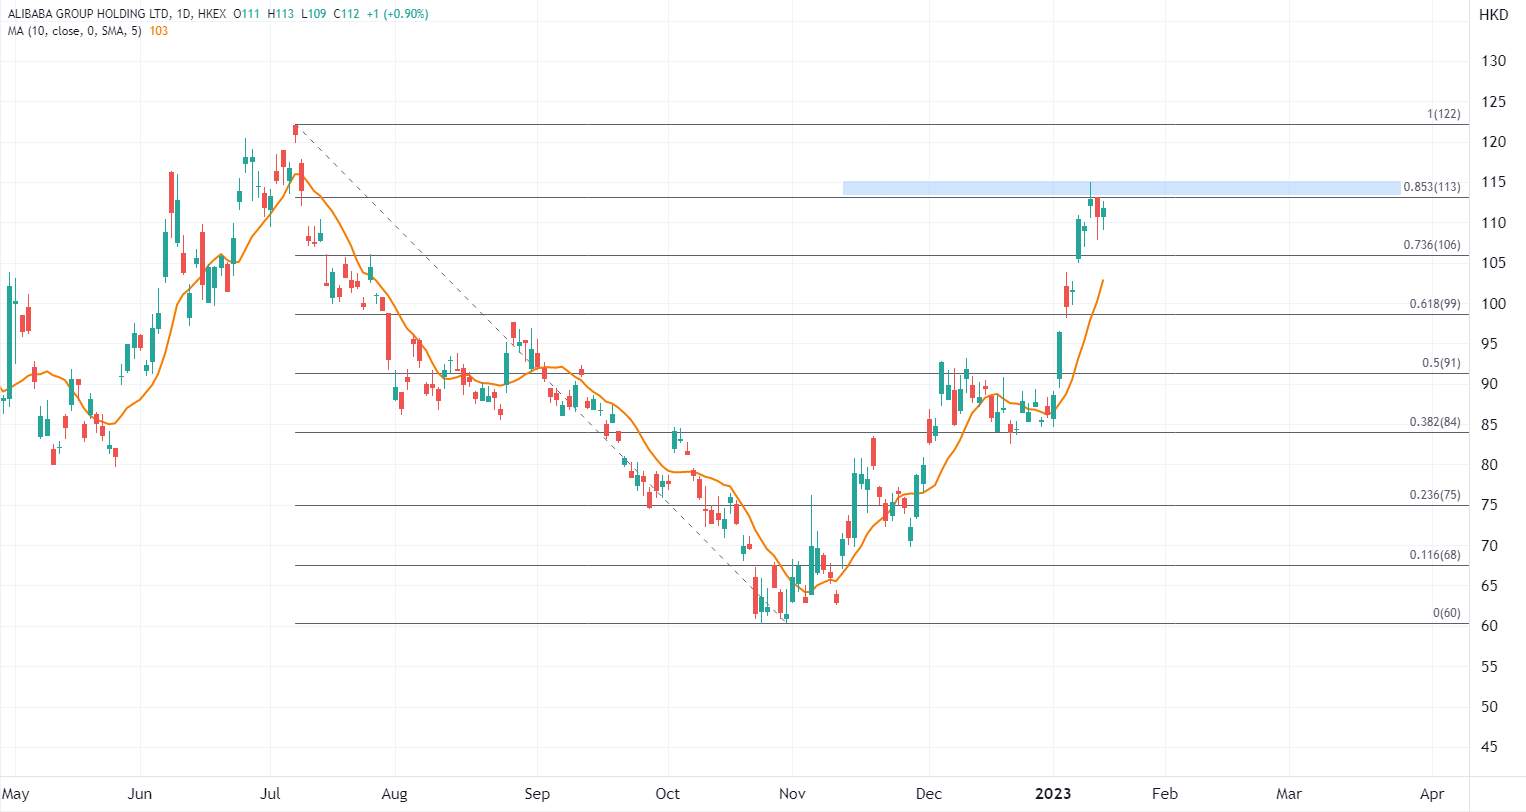Click the Dec label on the time axis
The width and height of the screenshot is (1526, 812).
[x=929, y=794]
